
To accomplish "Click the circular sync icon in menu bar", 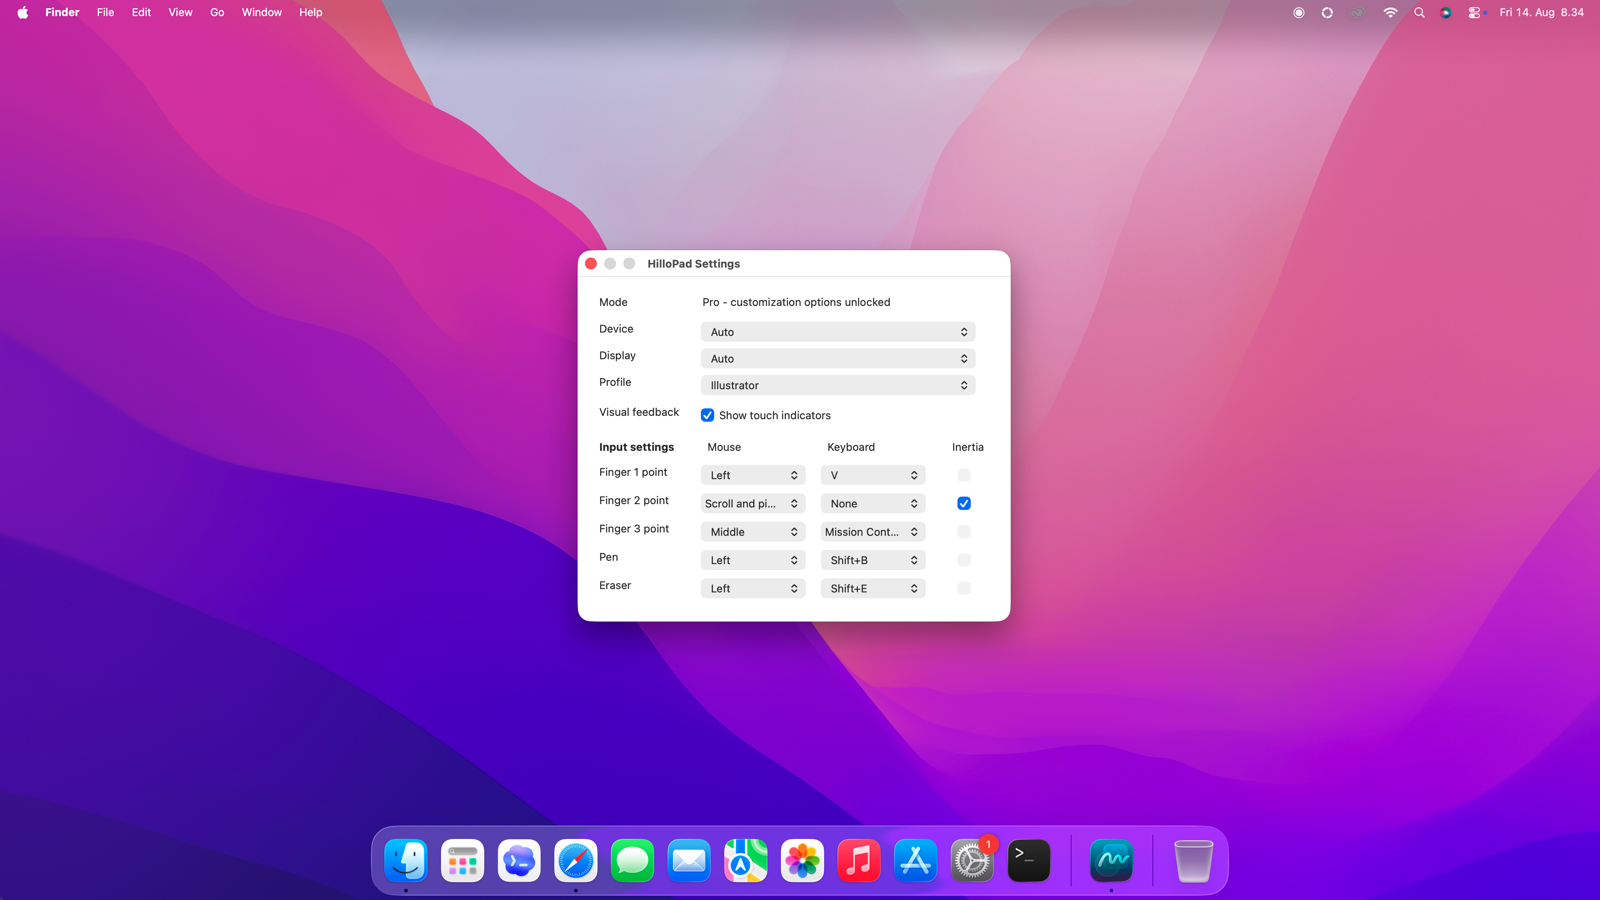I will [x=1327, y=13].
